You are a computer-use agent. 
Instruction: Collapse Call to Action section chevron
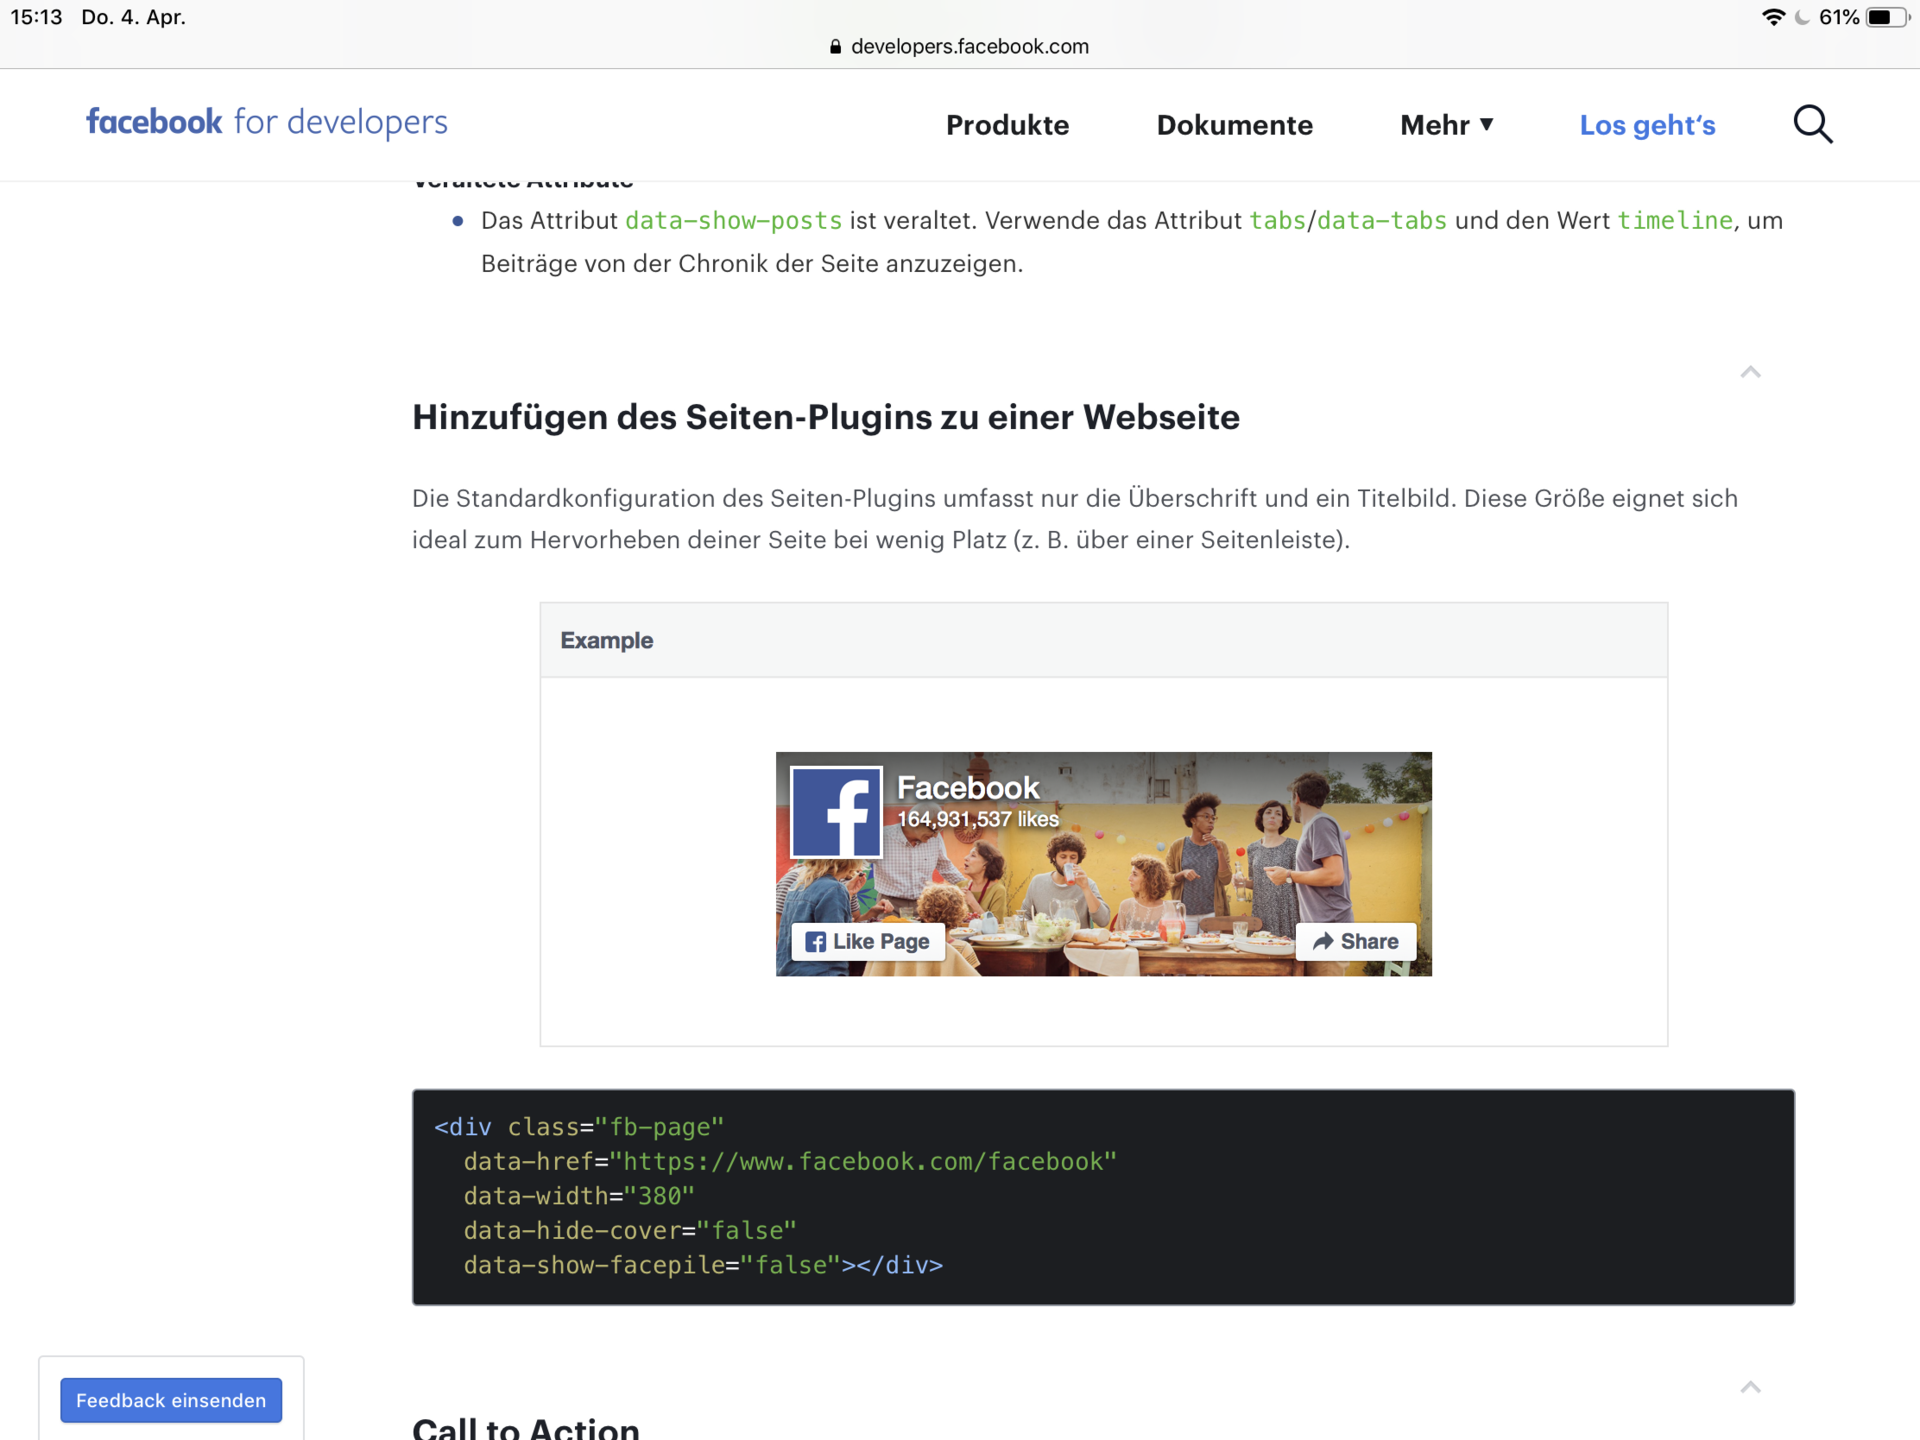pos(1750,1387)
